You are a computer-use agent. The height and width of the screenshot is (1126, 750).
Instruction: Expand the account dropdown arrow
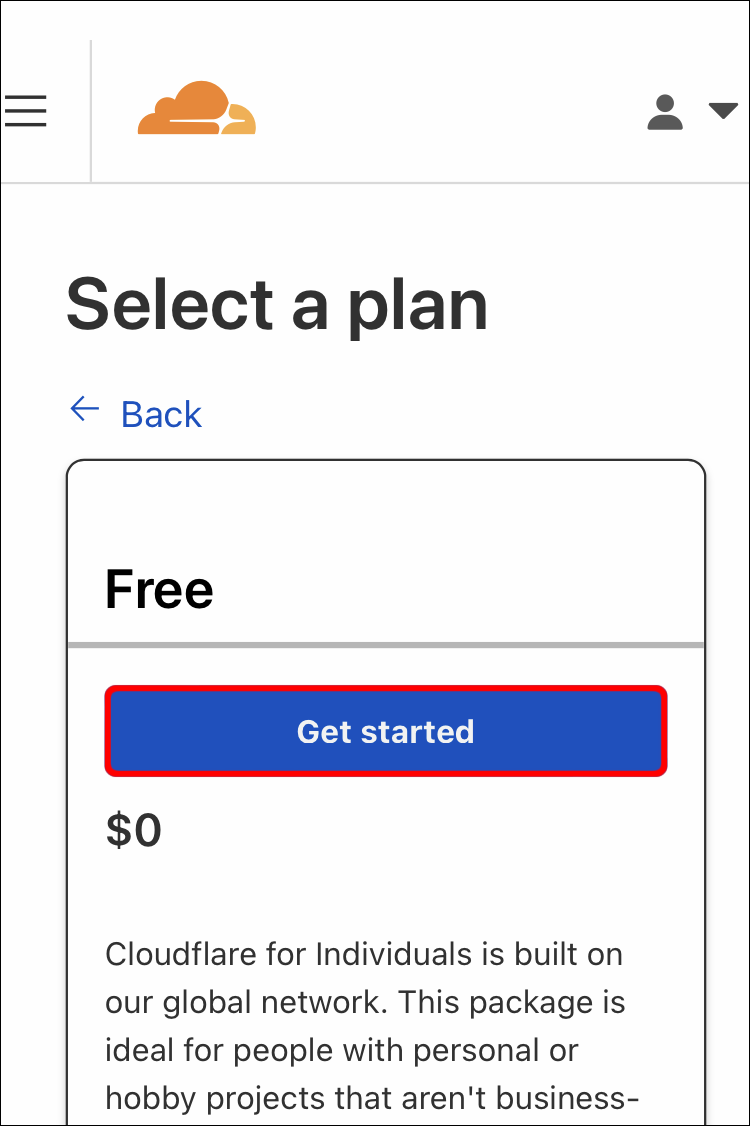tap(722, 111)
